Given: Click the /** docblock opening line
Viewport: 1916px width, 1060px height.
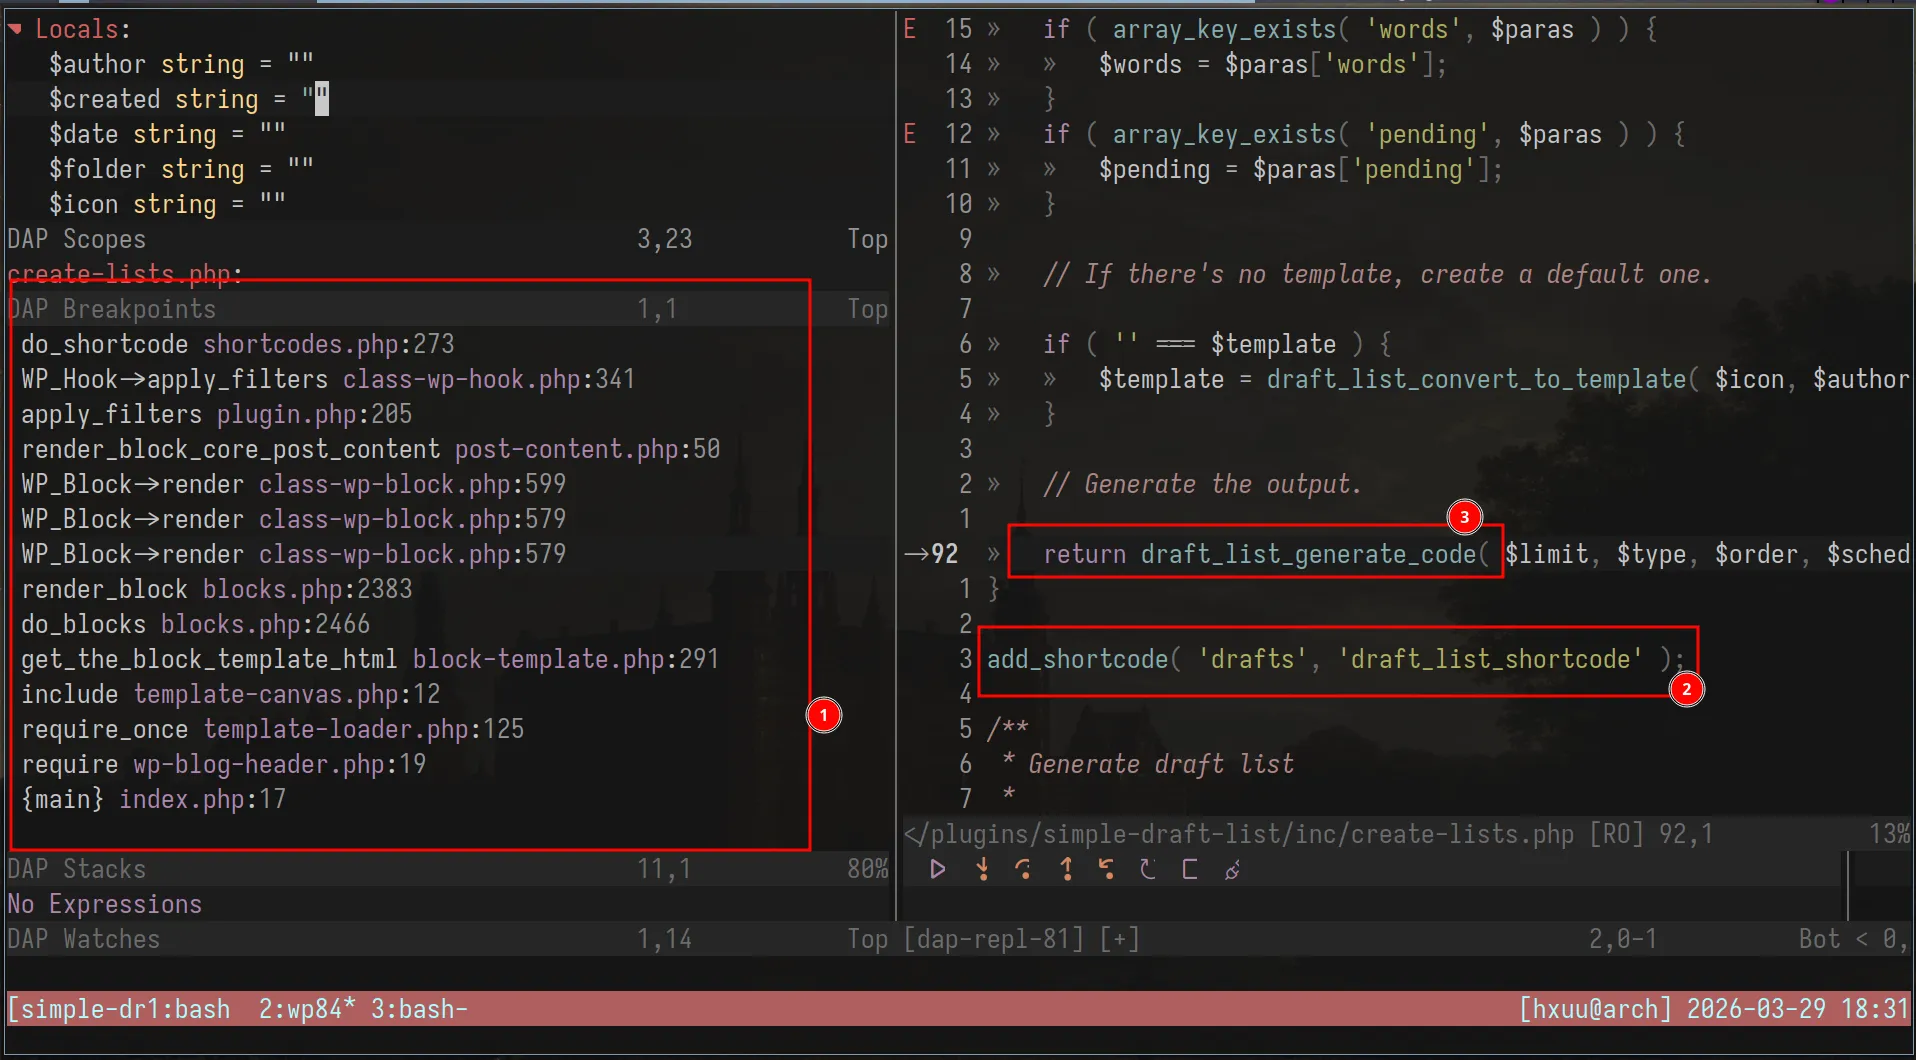Looking at the screenshot, I should point(1007,729).
